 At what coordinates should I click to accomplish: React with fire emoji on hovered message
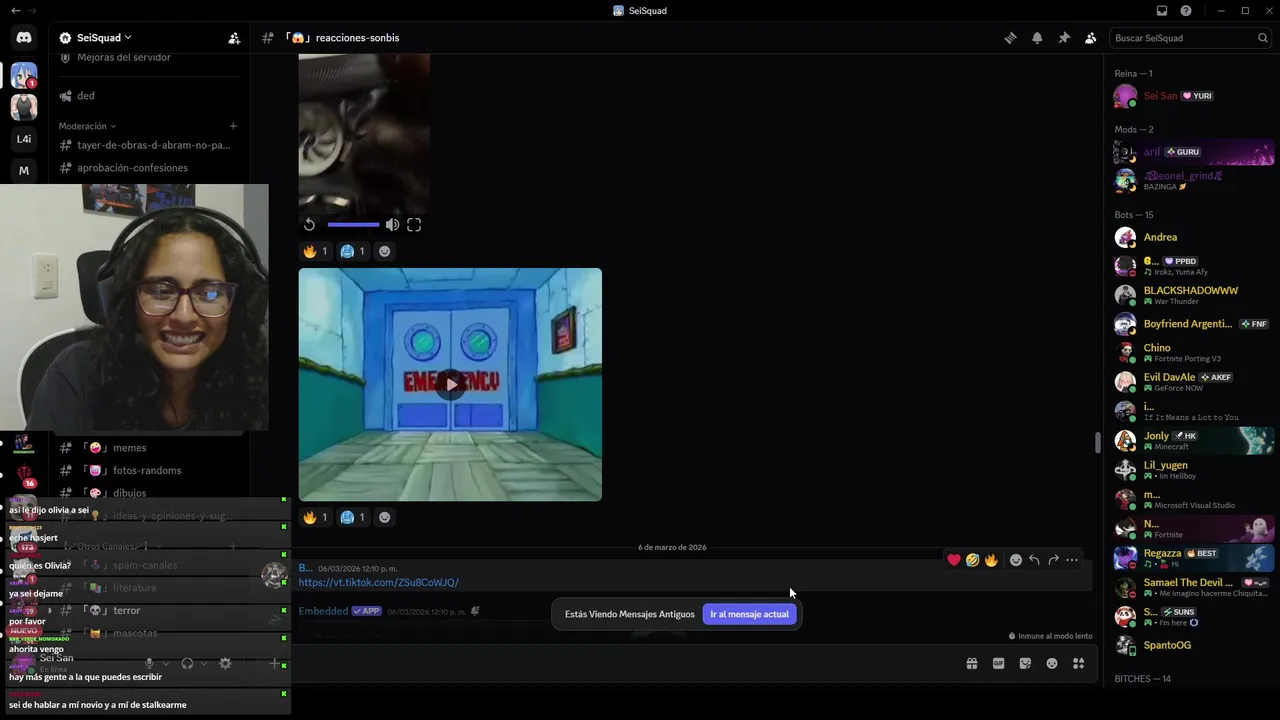pyautogui.click(x=991, y=560)
